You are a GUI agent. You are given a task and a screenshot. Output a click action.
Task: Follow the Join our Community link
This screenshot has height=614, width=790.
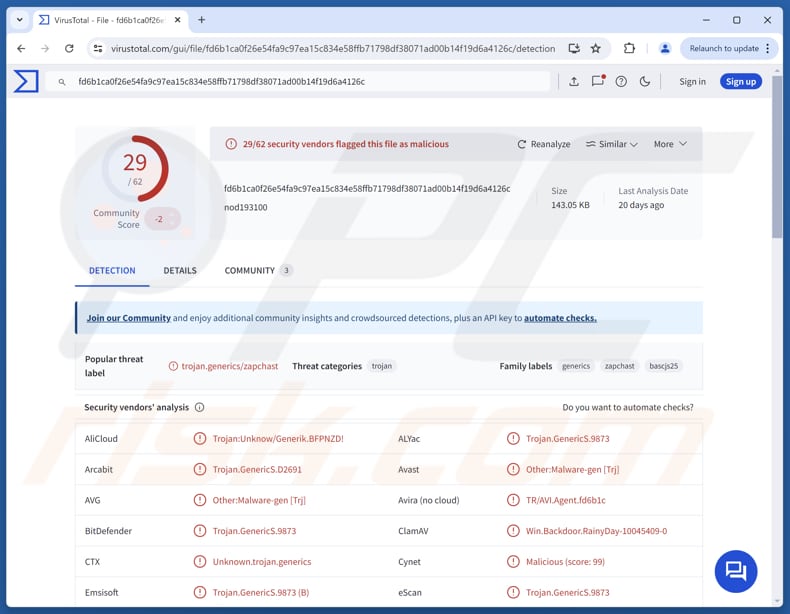pos(128,318)
